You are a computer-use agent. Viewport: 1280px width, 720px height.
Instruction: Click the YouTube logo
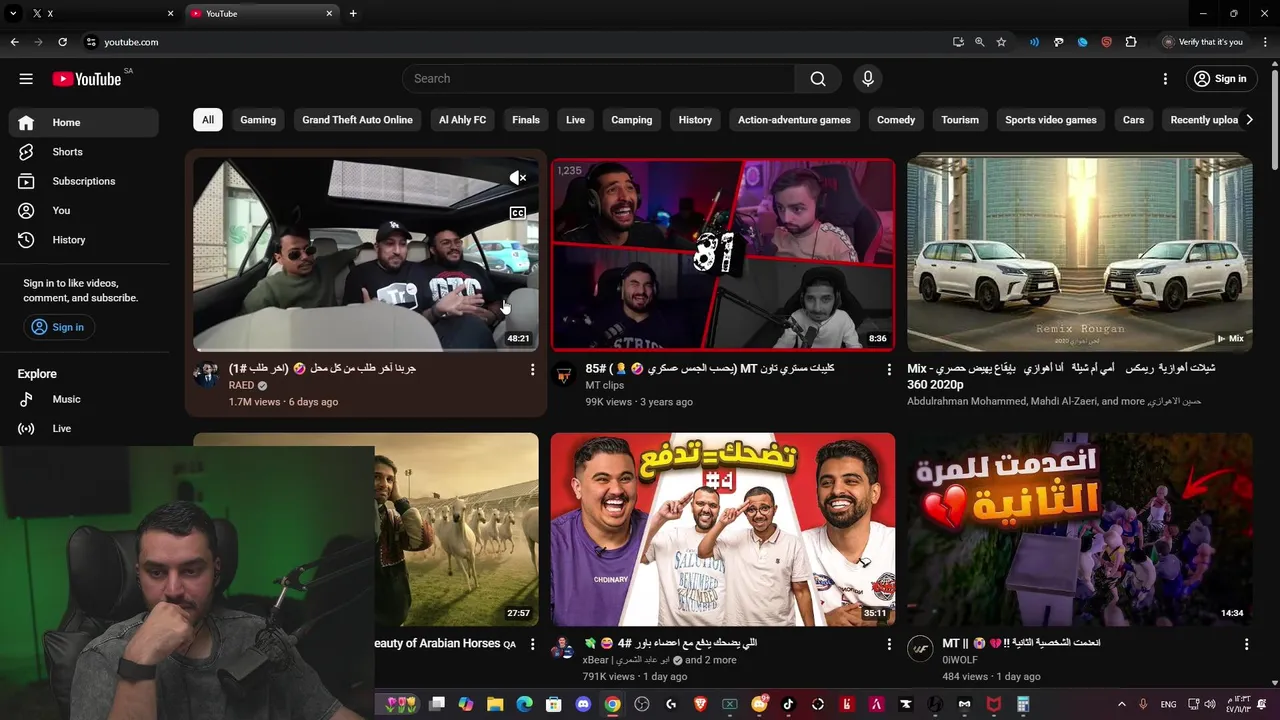[x=86, y=79]
